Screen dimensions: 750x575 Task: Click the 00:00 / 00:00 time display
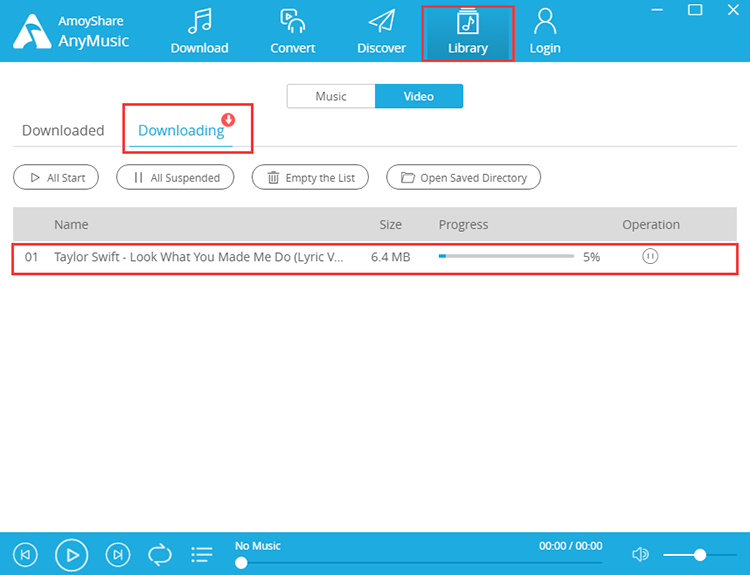[570, 546]
